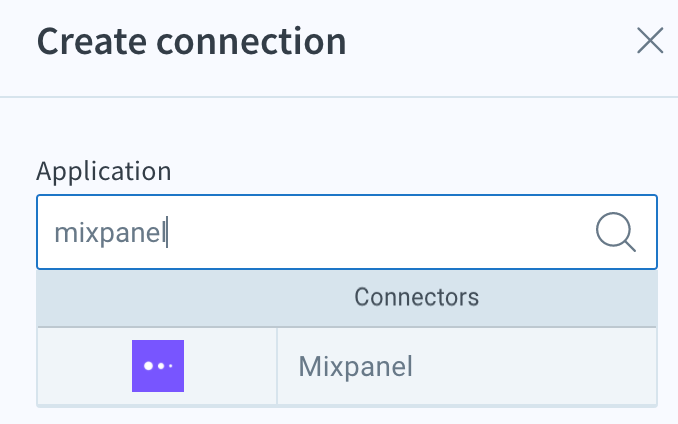Click the Create connection heading
The width and height of the screenshot is (678, 424).
(x=191, y=41)
